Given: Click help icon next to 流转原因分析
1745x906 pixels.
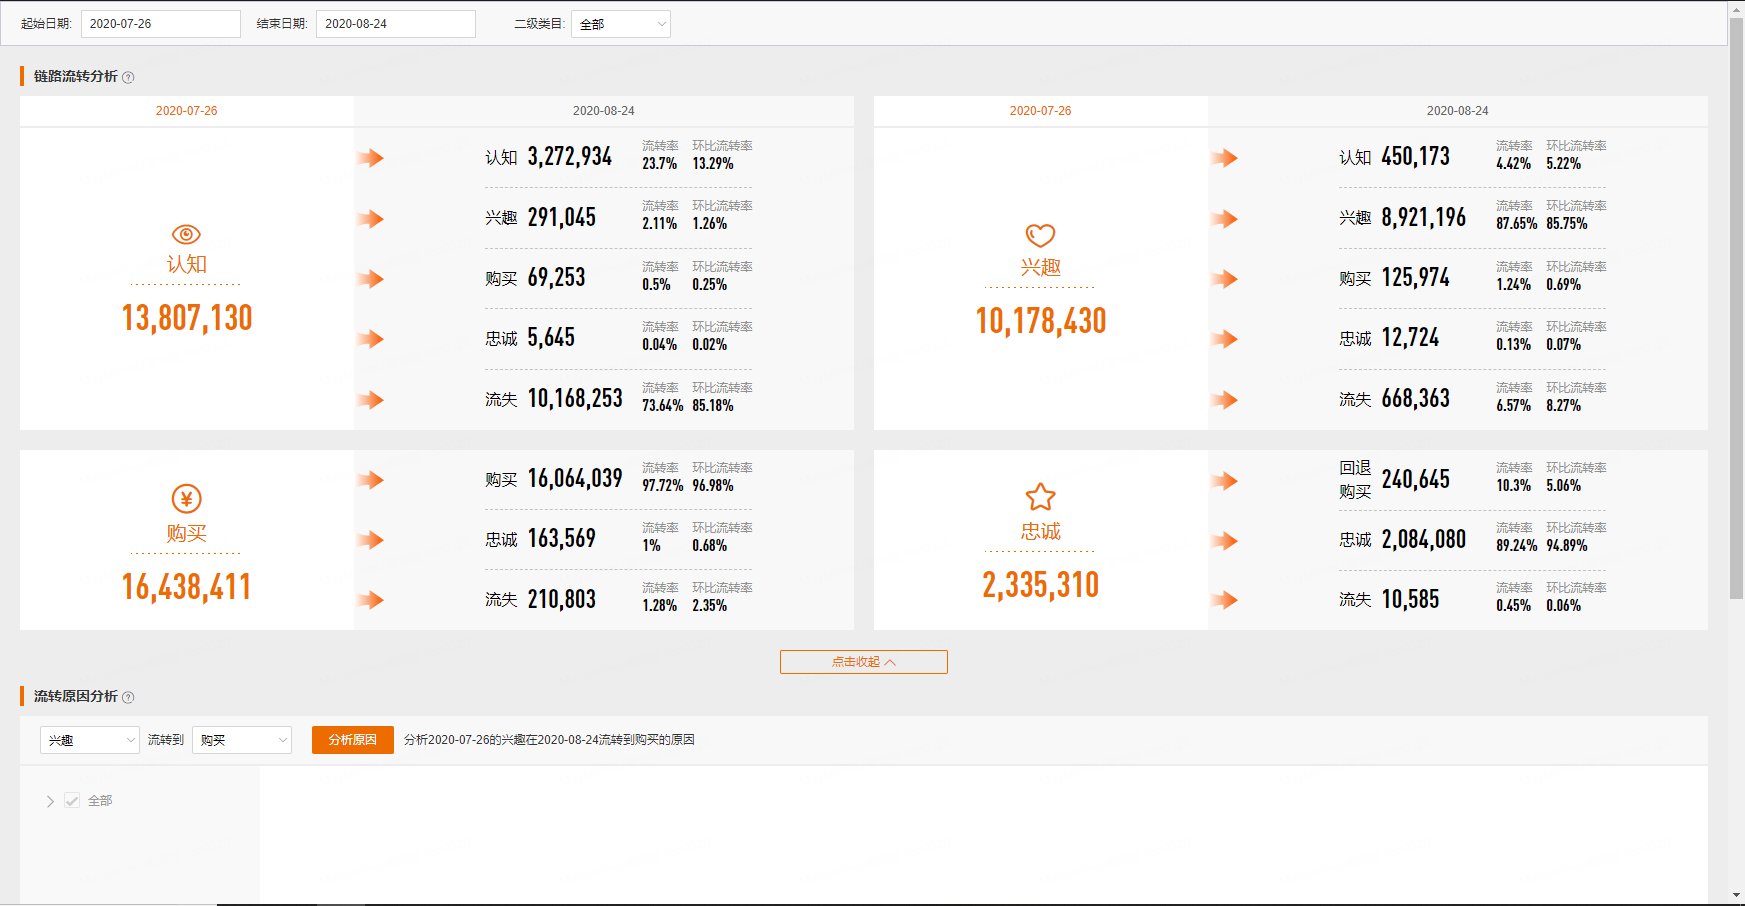Looking at the screenshot, I should pyautogui.click(x=128, y=697).
